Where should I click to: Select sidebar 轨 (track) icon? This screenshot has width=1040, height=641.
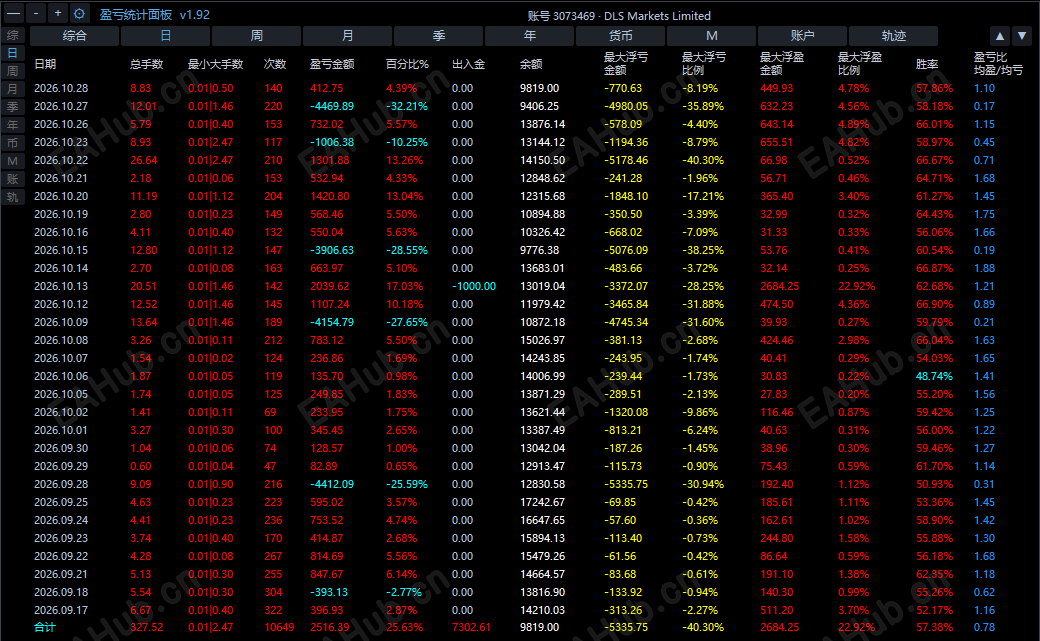[13, 197]
